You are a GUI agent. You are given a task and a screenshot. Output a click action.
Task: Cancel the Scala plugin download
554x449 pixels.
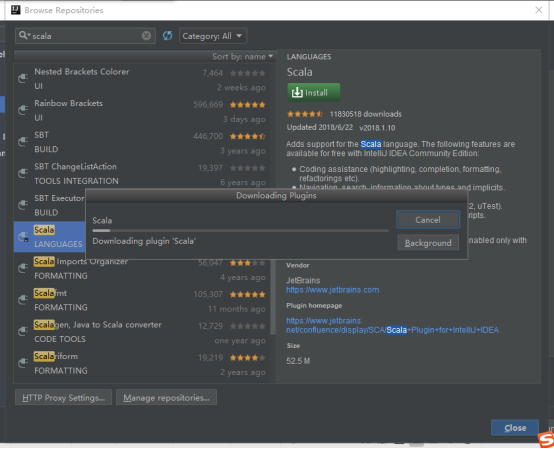click(428, 220)
